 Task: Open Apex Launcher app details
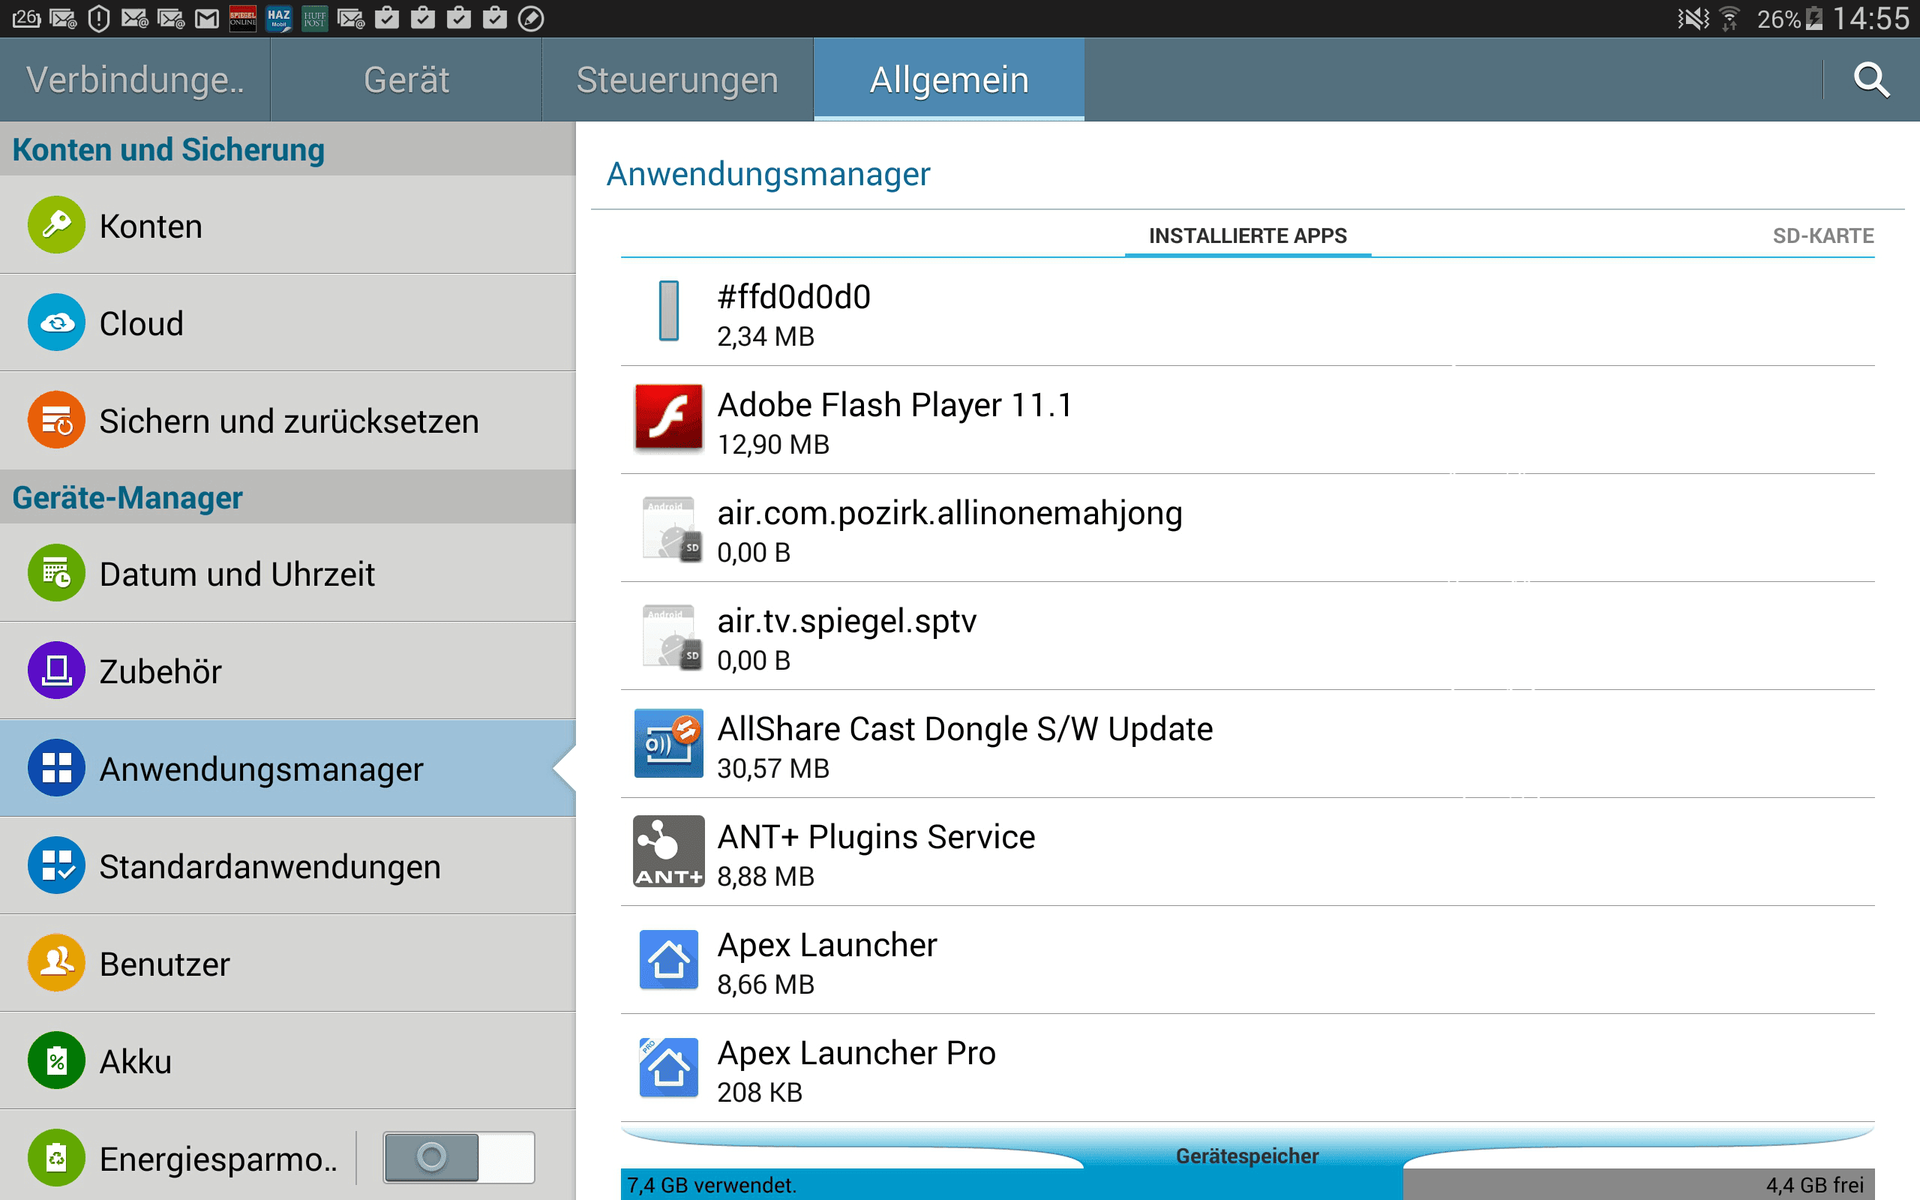click(x=1247, y=960)
